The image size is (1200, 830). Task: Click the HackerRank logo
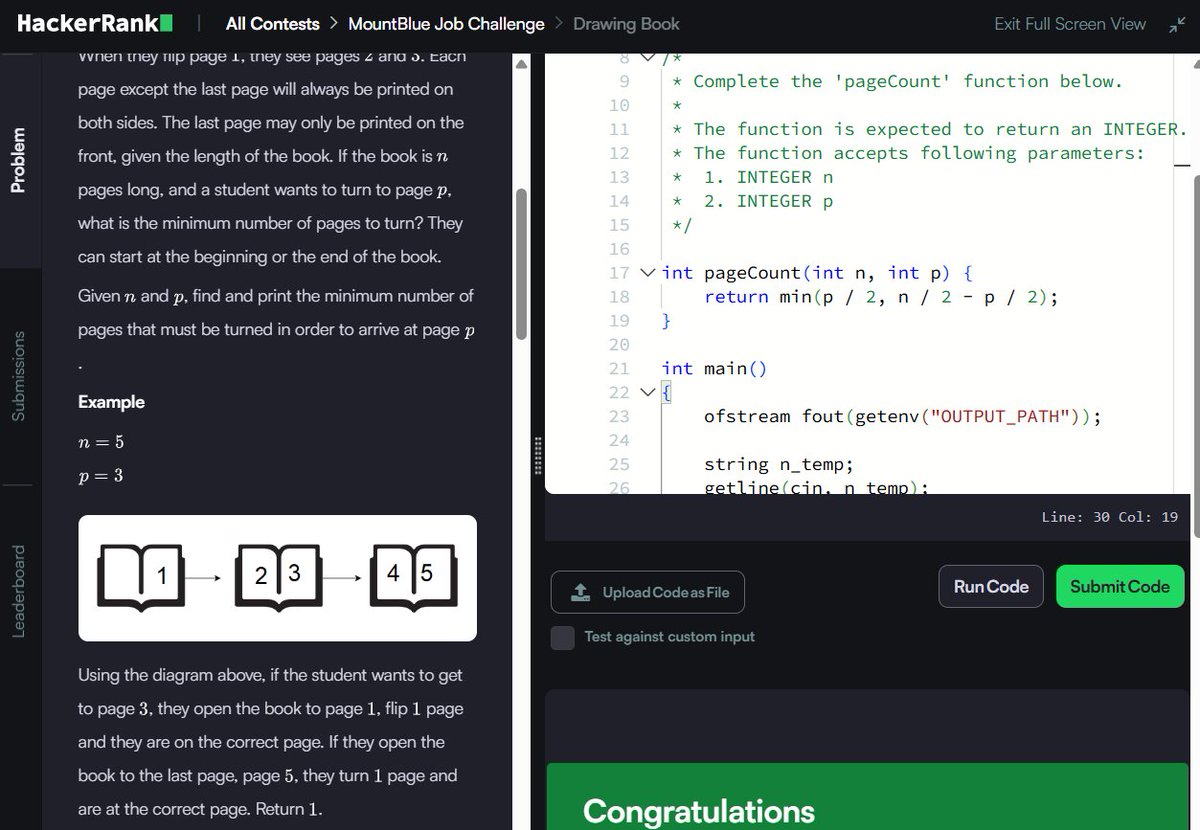pyautogui.click(x=96, y=23)
